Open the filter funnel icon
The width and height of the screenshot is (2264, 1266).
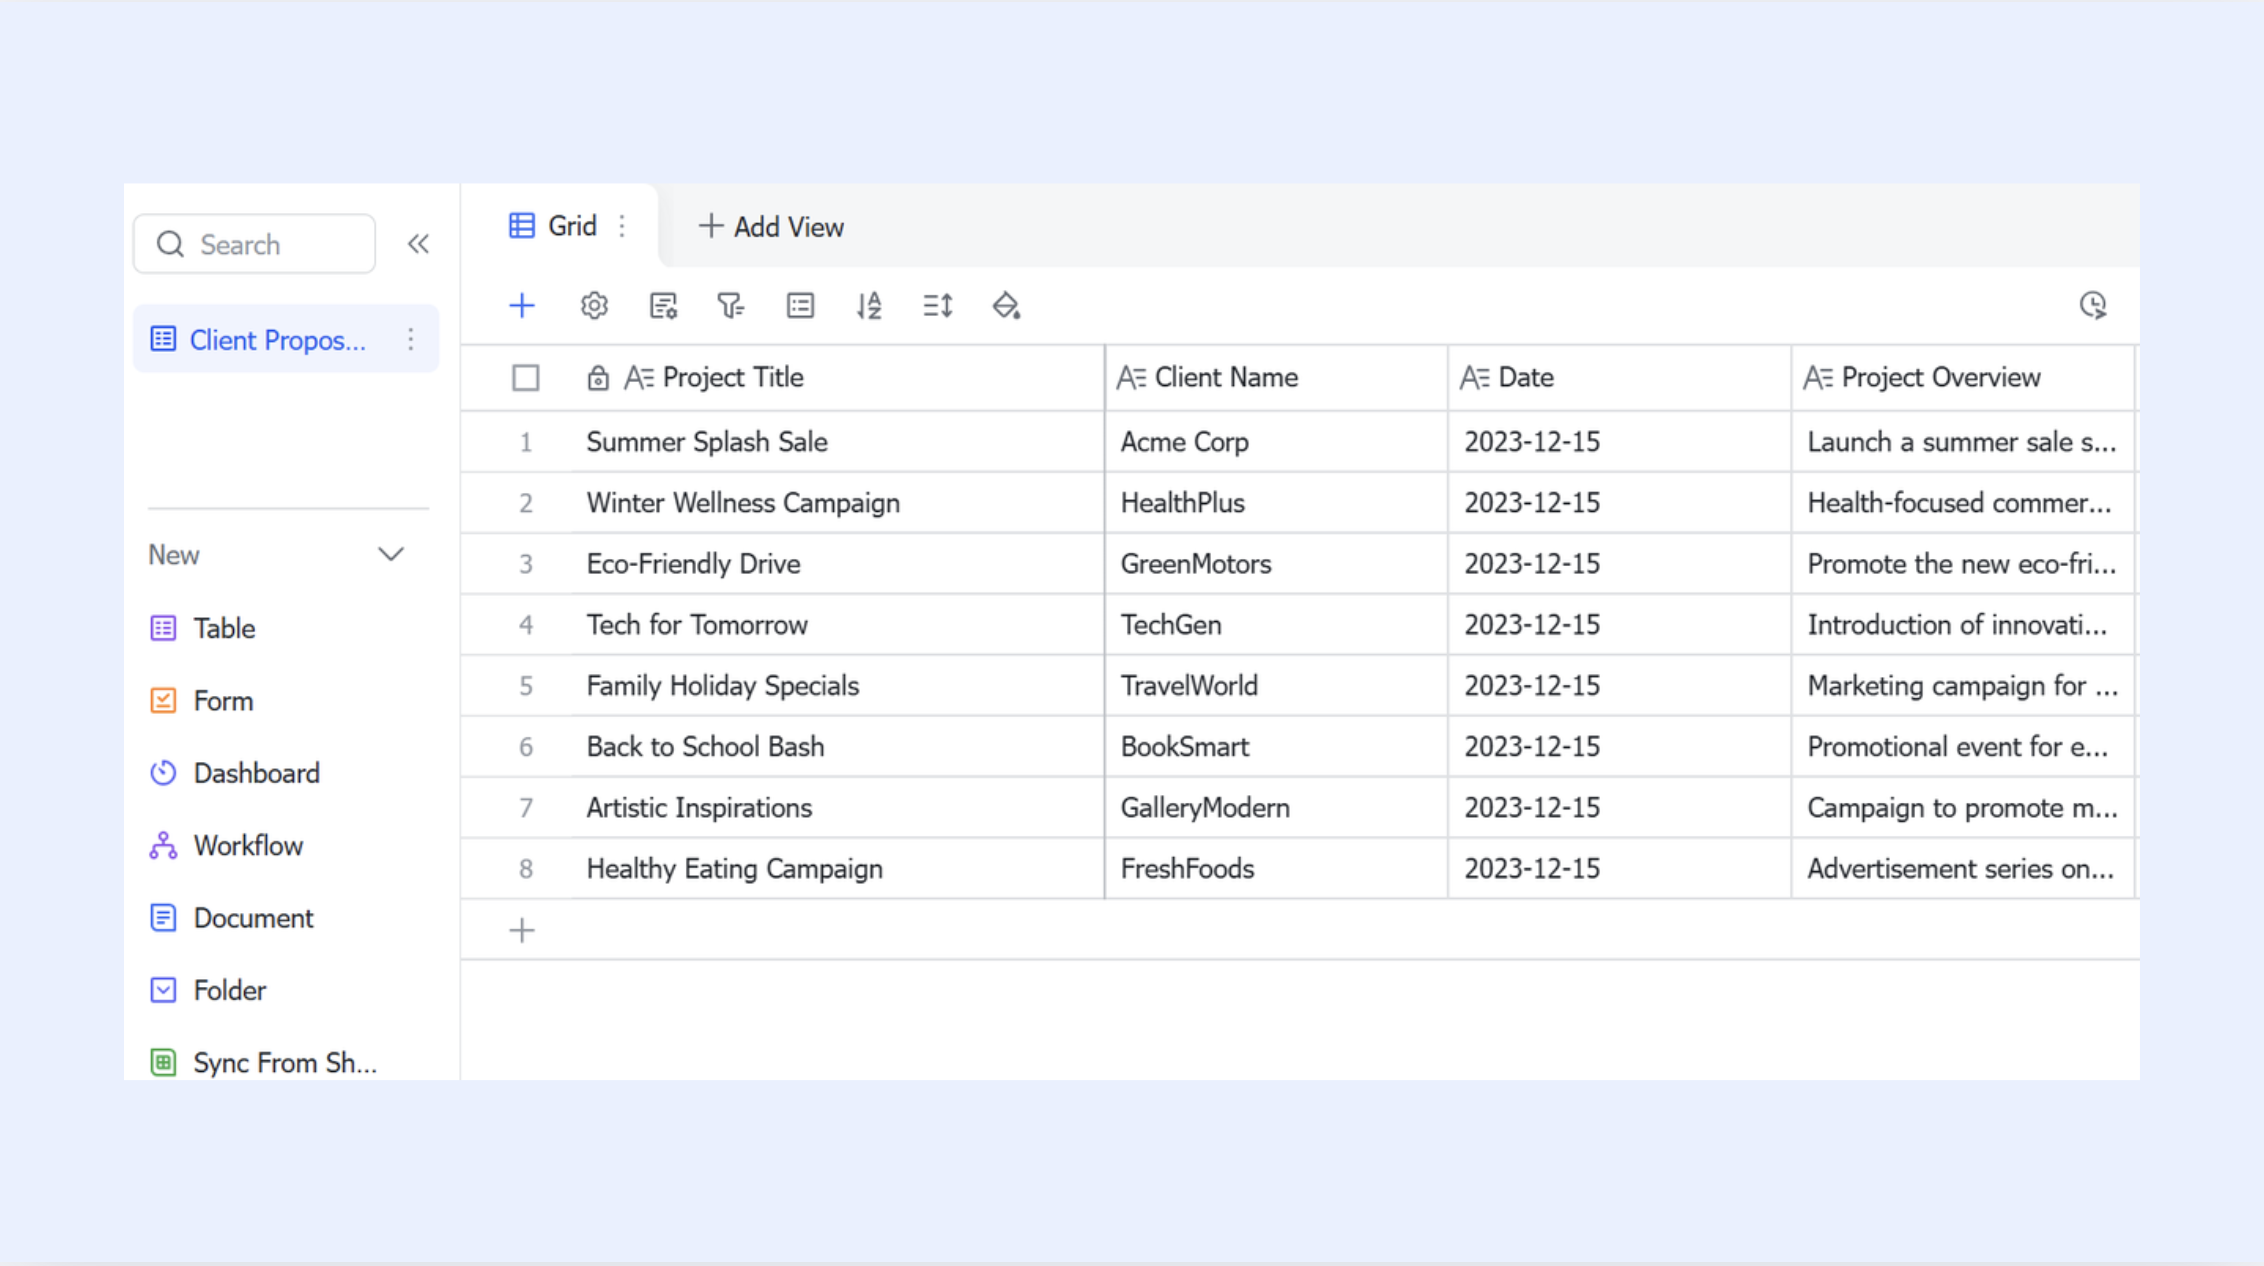731,305
